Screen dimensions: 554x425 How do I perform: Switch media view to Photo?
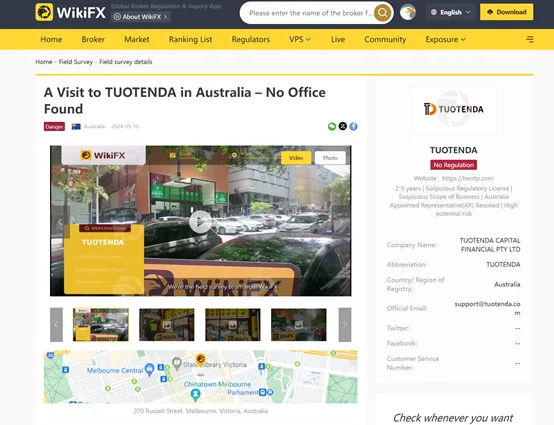tap(330, 158)
